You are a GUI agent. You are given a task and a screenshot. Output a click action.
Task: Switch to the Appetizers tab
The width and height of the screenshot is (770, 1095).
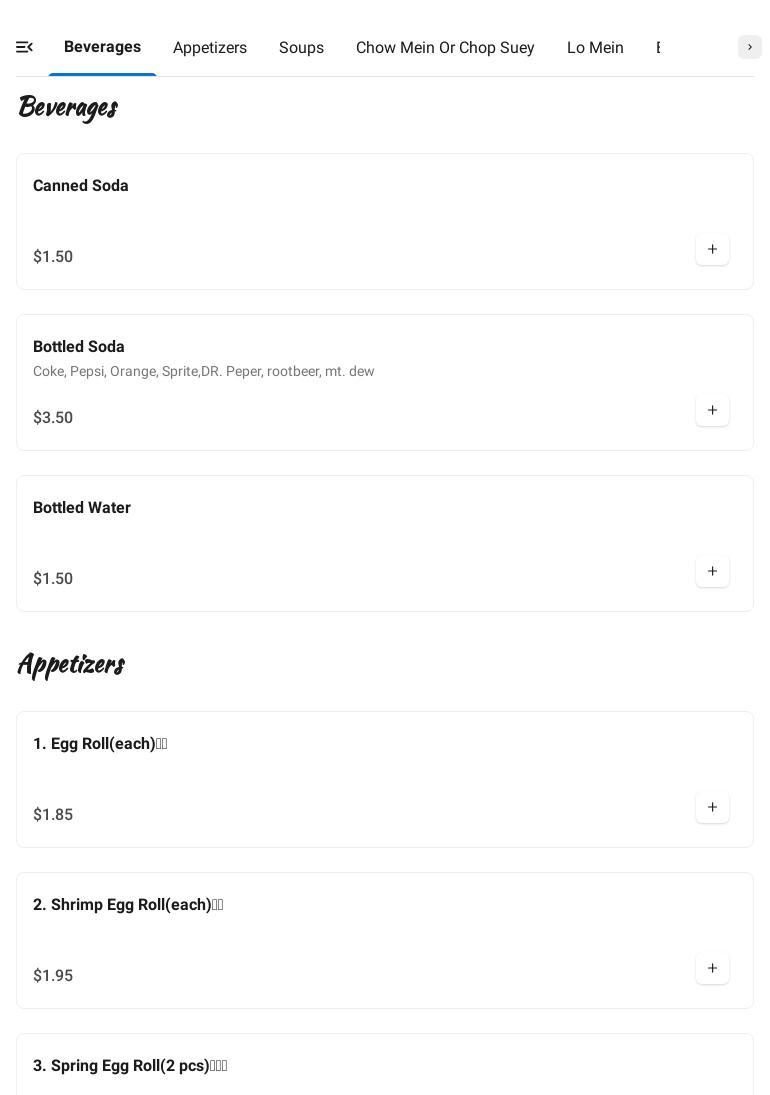point(210,48)
